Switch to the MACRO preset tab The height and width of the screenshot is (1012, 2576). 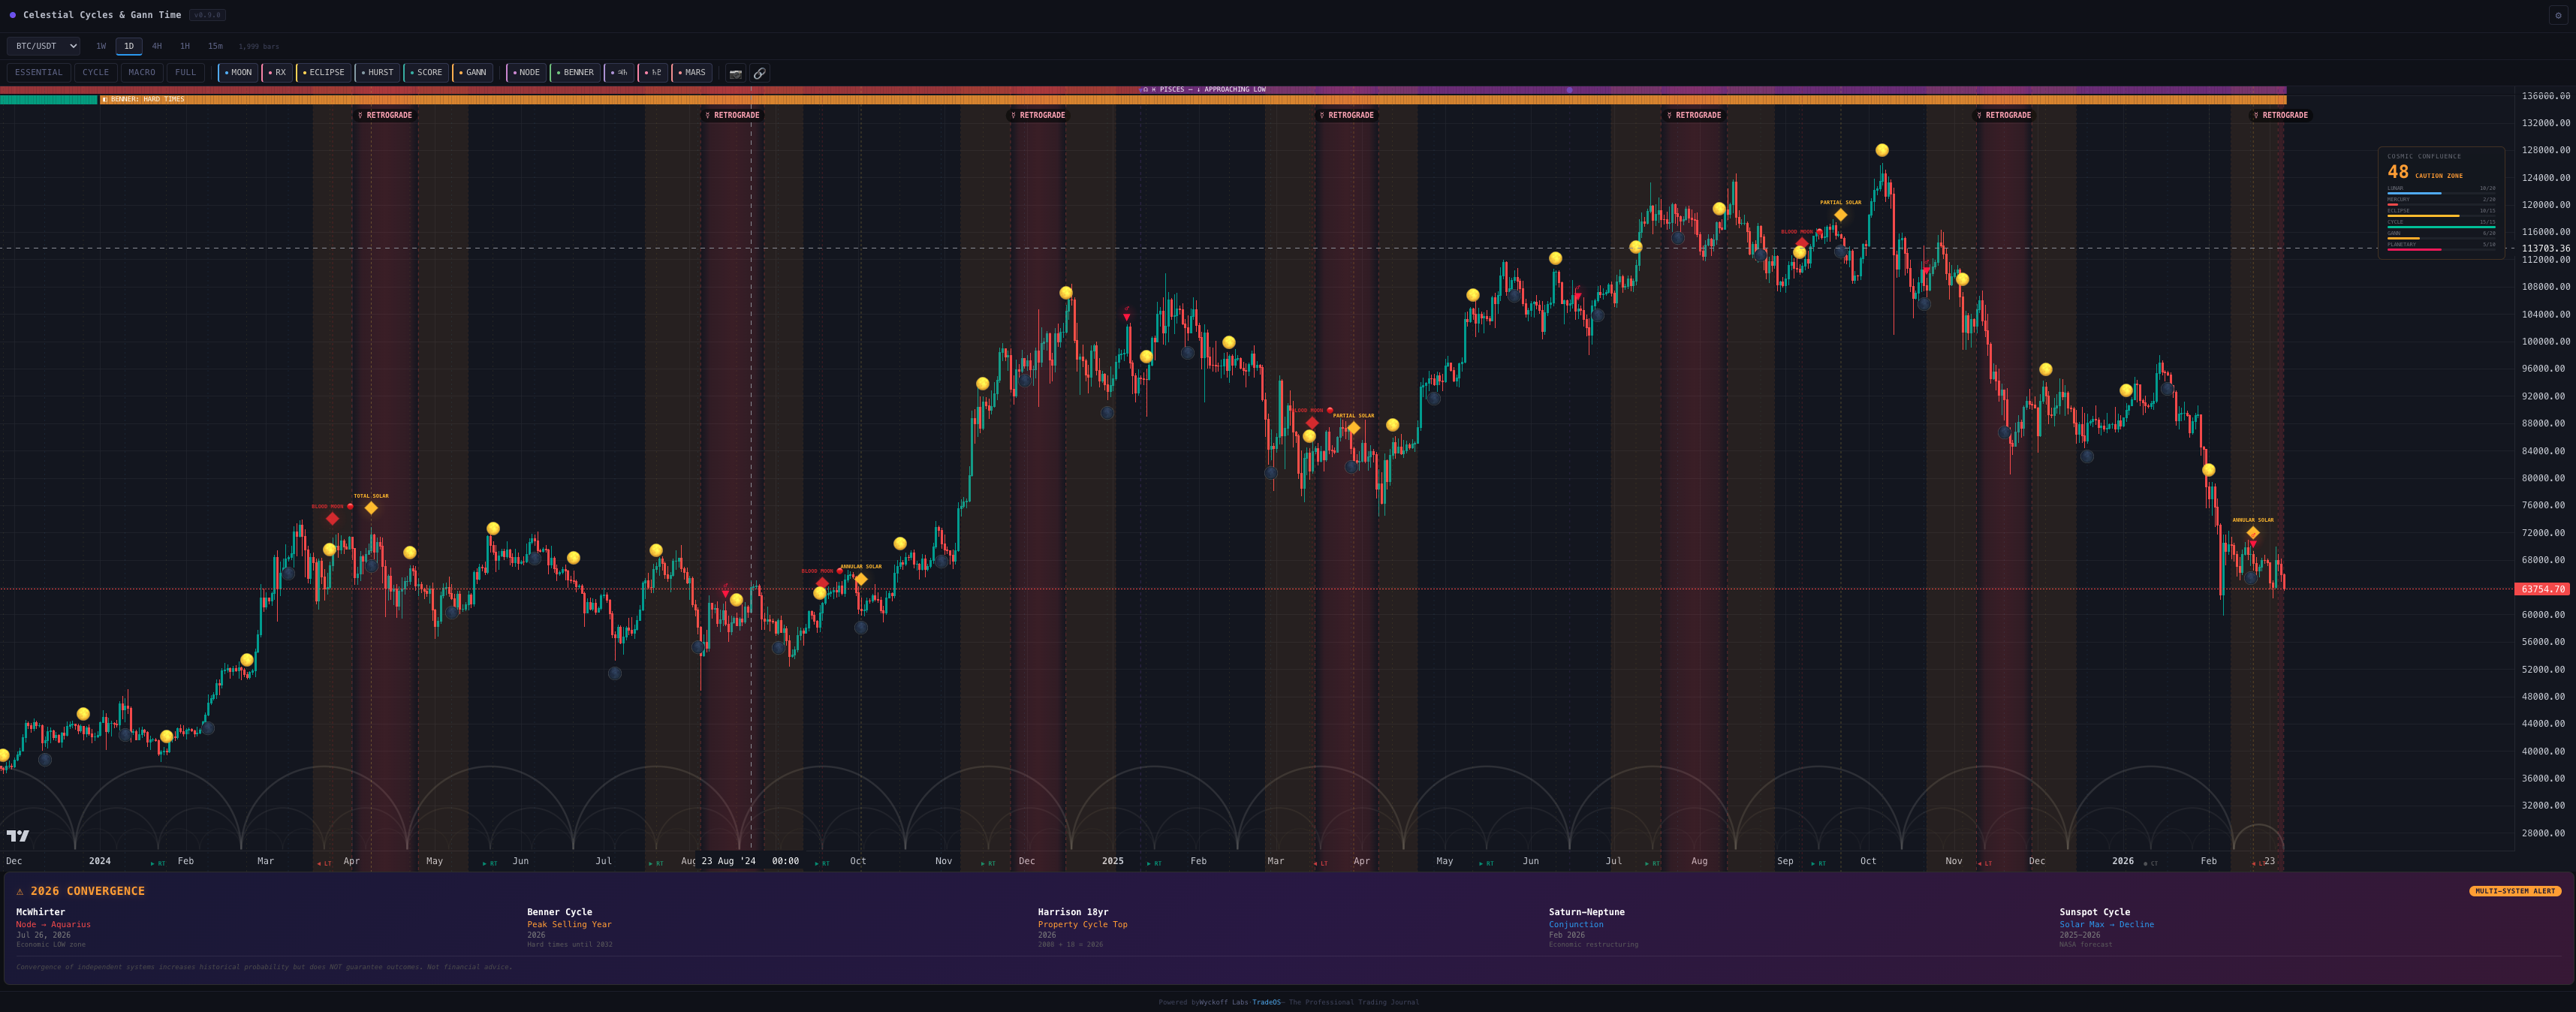coord(142,72)
